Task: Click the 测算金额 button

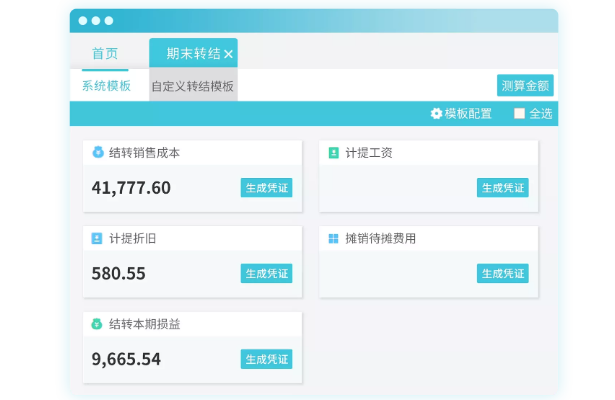Action: 525,85
